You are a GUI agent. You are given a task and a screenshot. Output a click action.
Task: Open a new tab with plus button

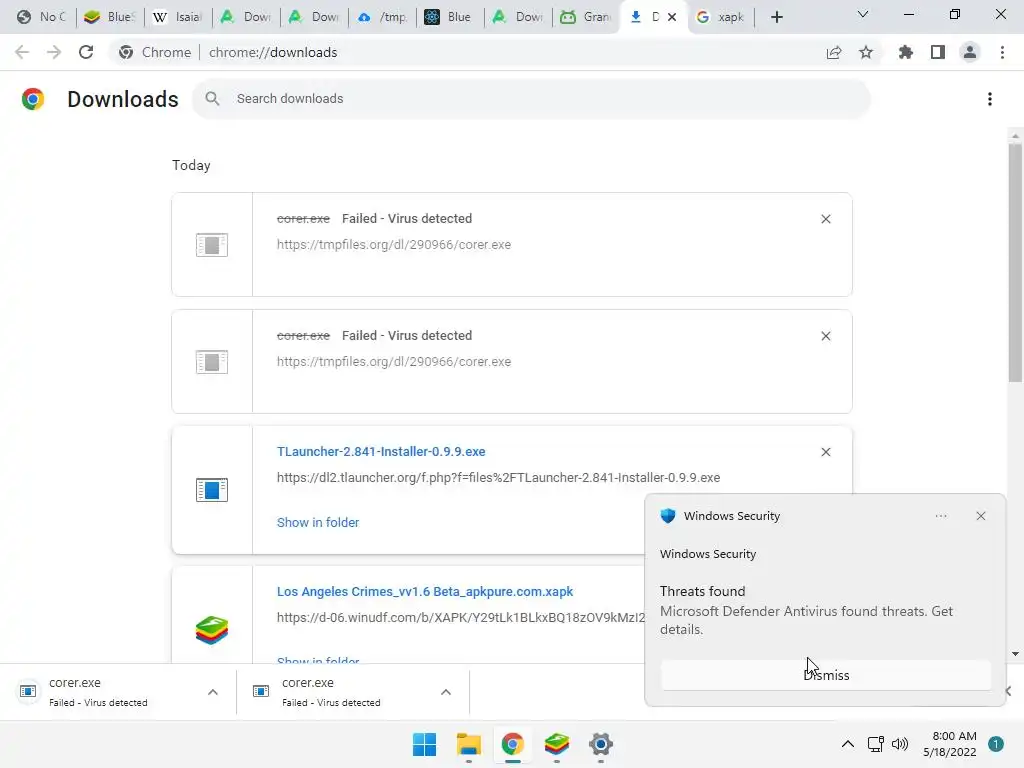point(776,17)
